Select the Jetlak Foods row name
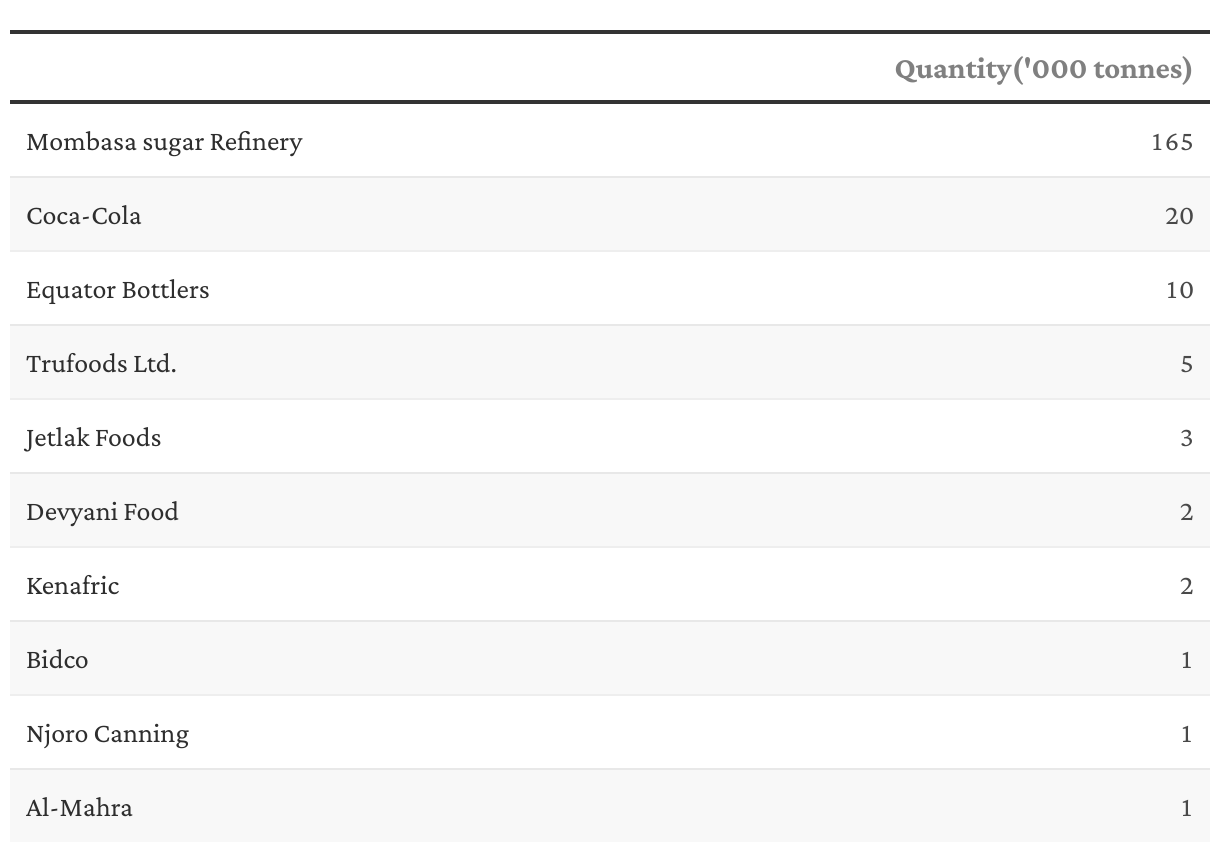1220x852 pixels. pyautogui.click(x=93, y=438)
